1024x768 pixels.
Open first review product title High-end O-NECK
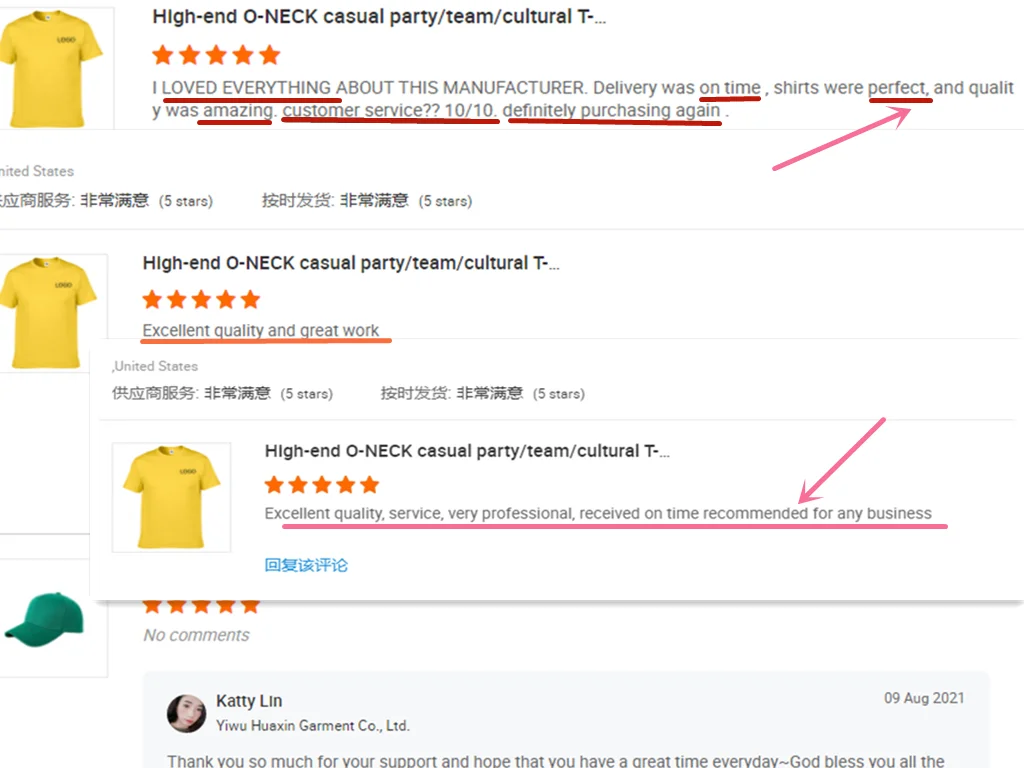[379, 16]
